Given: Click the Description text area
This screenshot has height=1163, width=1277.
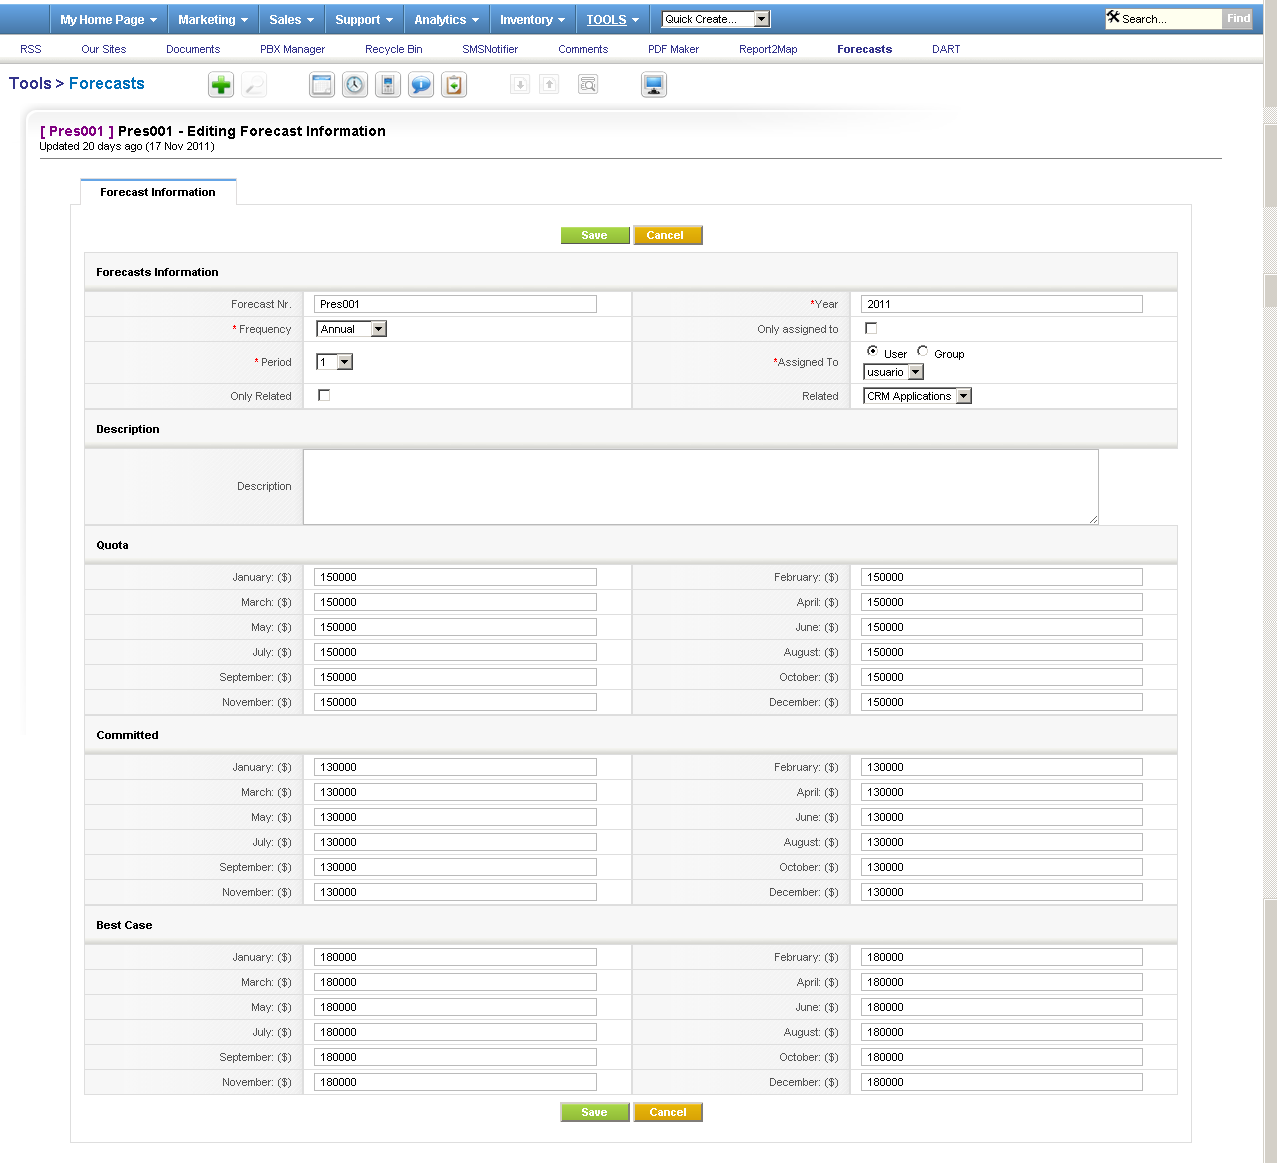Looking at the screenshot, I should [700, 486].
